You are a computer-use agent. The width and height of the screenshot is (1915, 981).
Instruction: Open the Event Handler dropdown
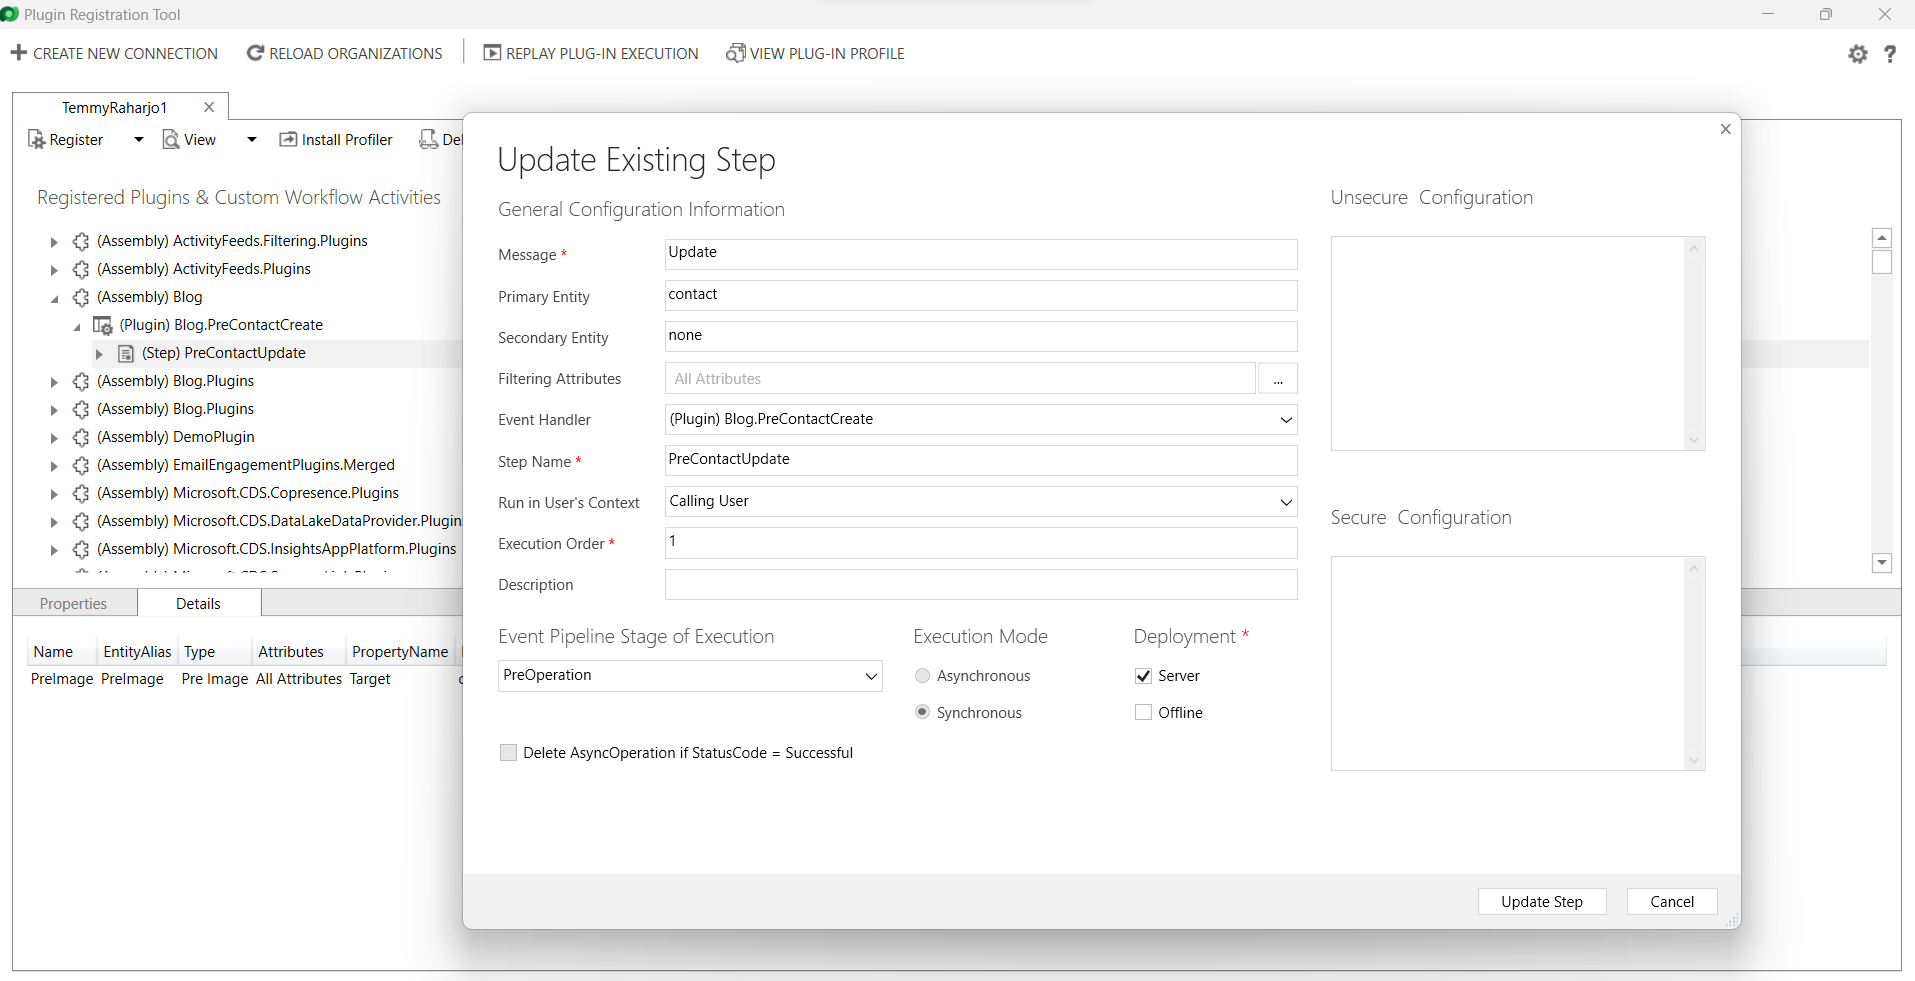1286,419
